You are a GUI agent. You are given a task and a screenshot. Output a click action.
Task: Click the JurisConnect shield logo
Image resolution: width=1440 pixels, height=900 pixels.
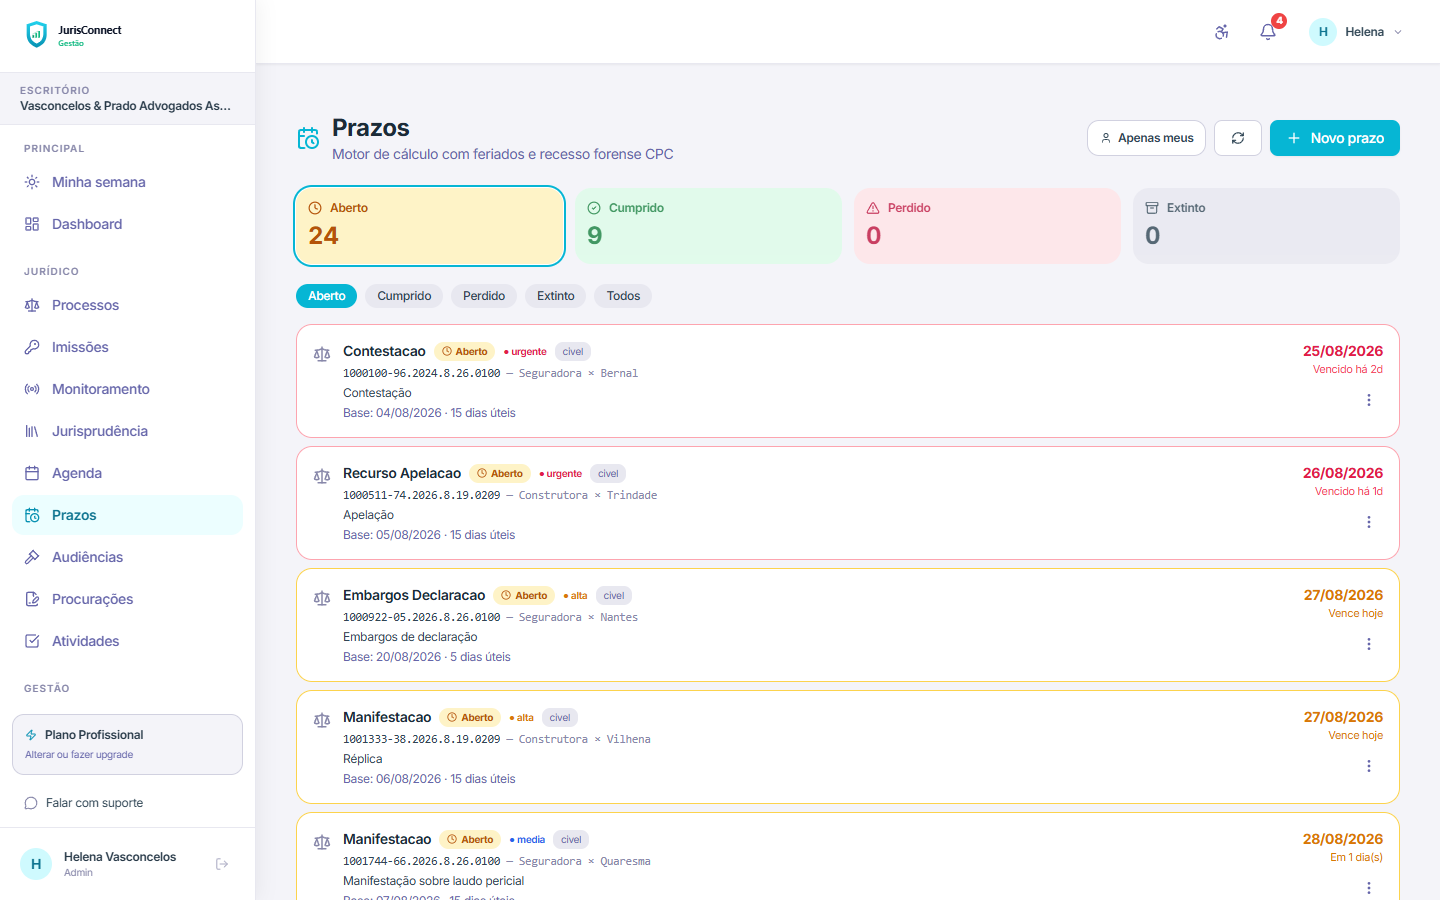37,35
